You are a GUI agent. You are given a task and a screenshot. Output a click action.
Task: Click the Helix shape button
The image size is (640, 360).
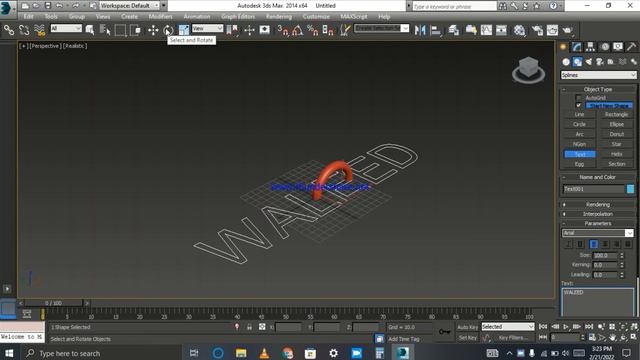click(616, 154)
